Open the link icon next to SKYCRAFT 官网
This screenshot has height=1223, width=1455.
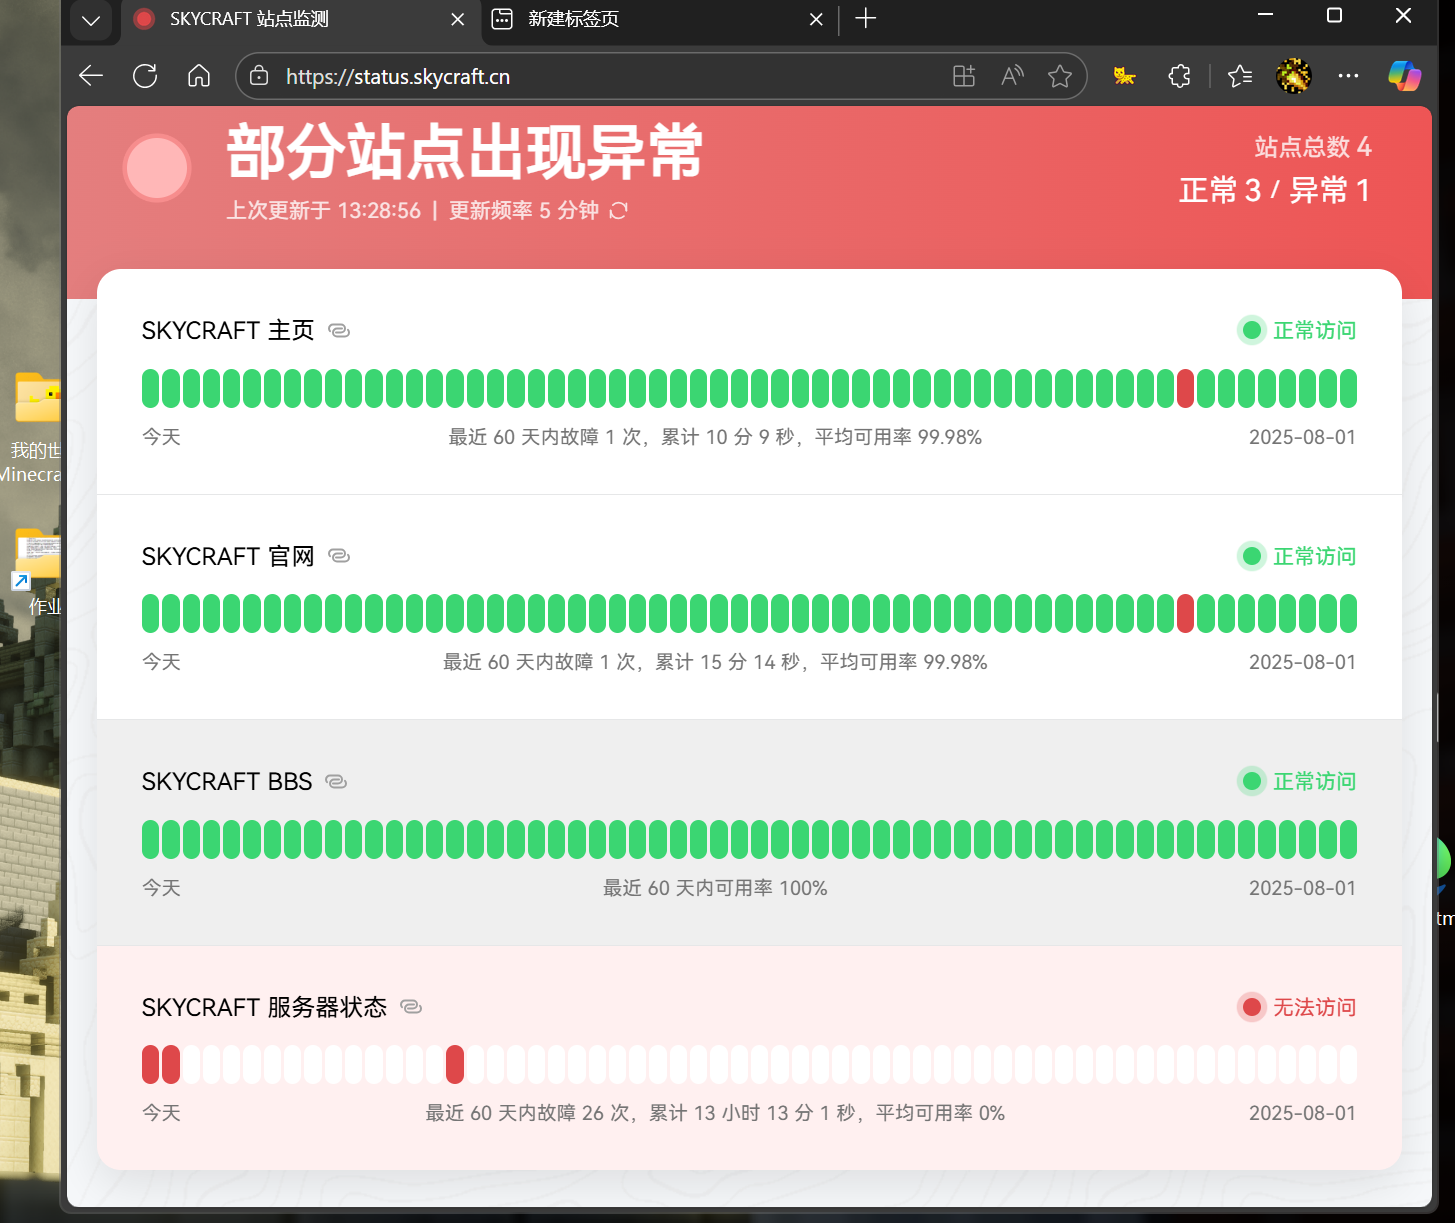(339, 556)
